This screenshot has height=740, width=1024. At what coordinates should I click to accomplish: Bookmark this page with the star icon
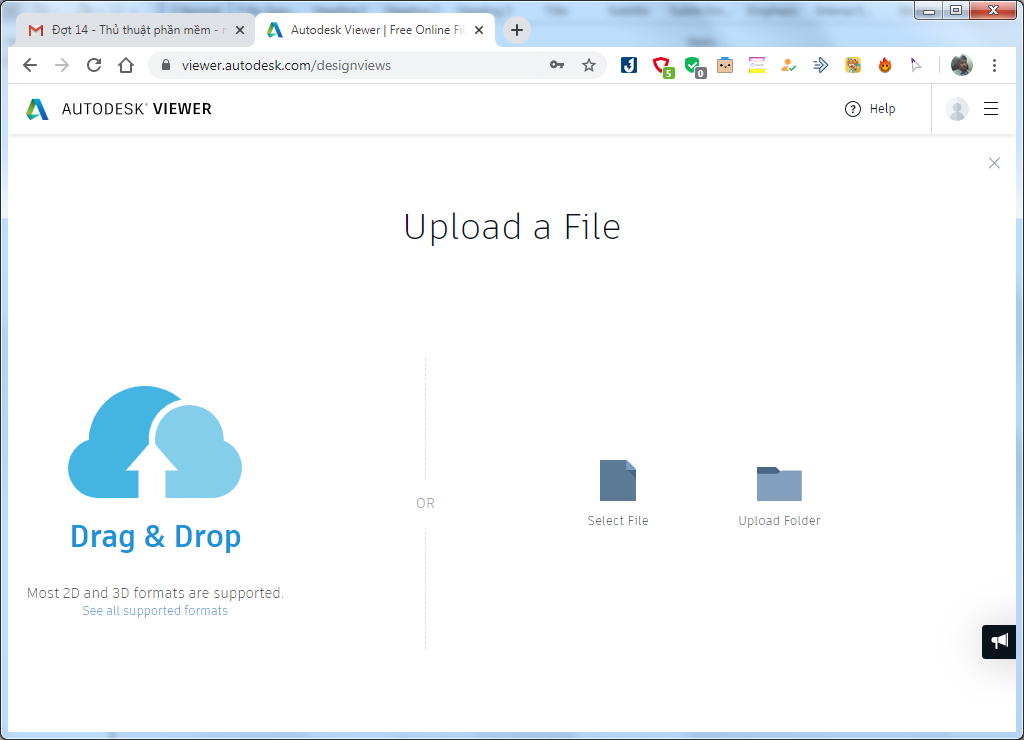(x=589, y=65)
